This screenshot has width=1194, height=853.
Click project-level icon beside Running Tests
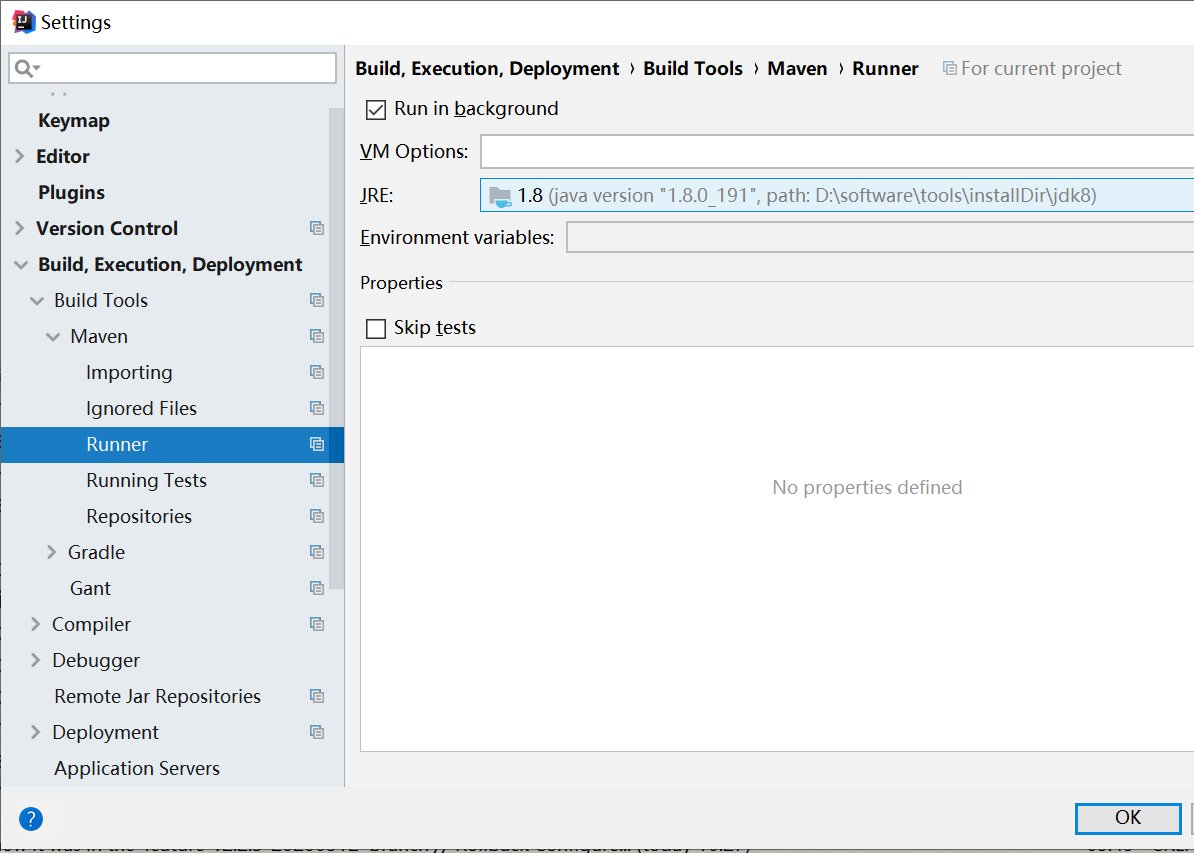pos(317,480)
